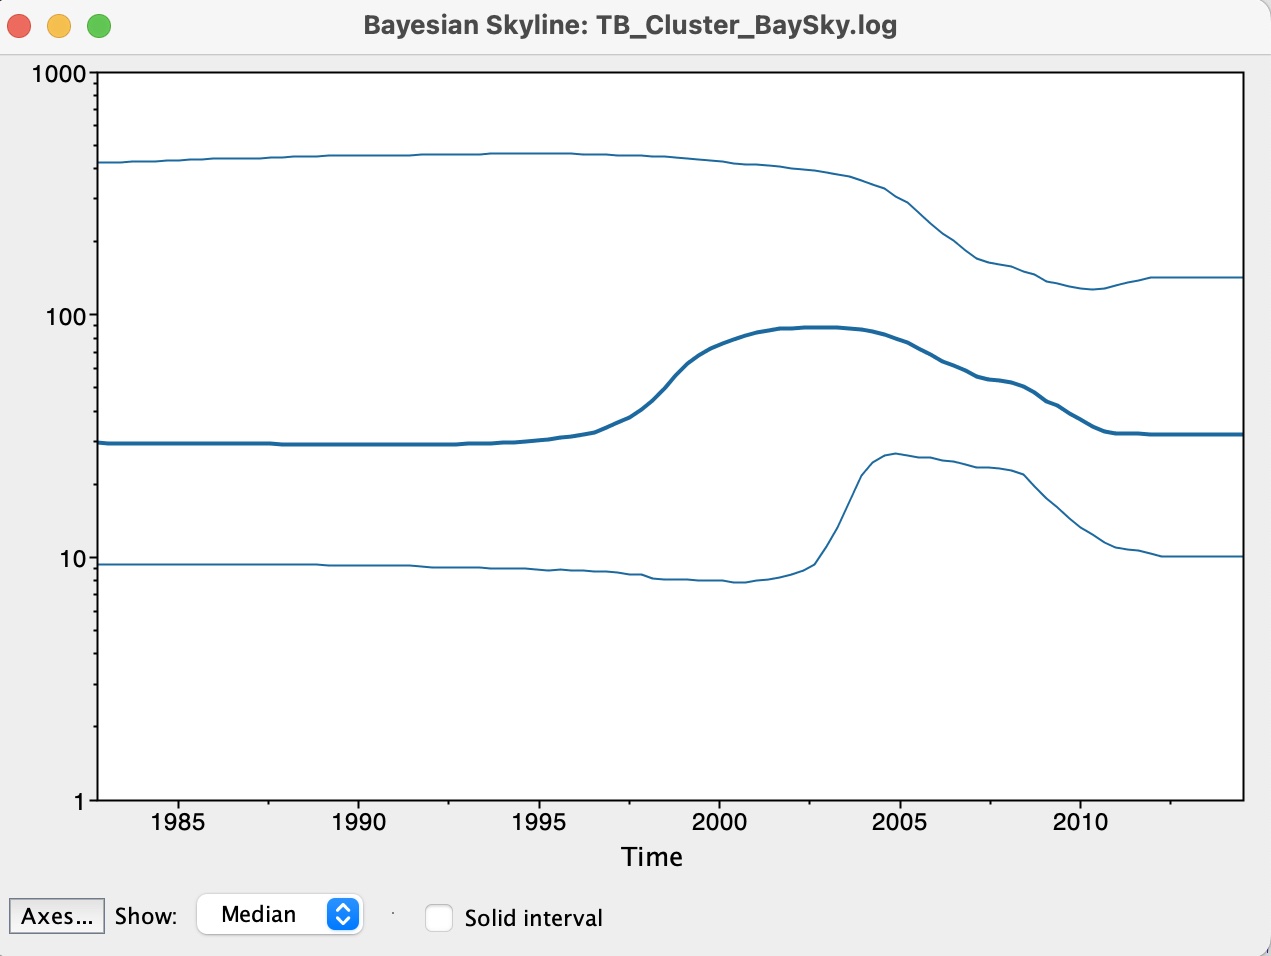Click the 1985 tick label on x-axis
This screenshot has height=956, width=1271.
[178, 822]
